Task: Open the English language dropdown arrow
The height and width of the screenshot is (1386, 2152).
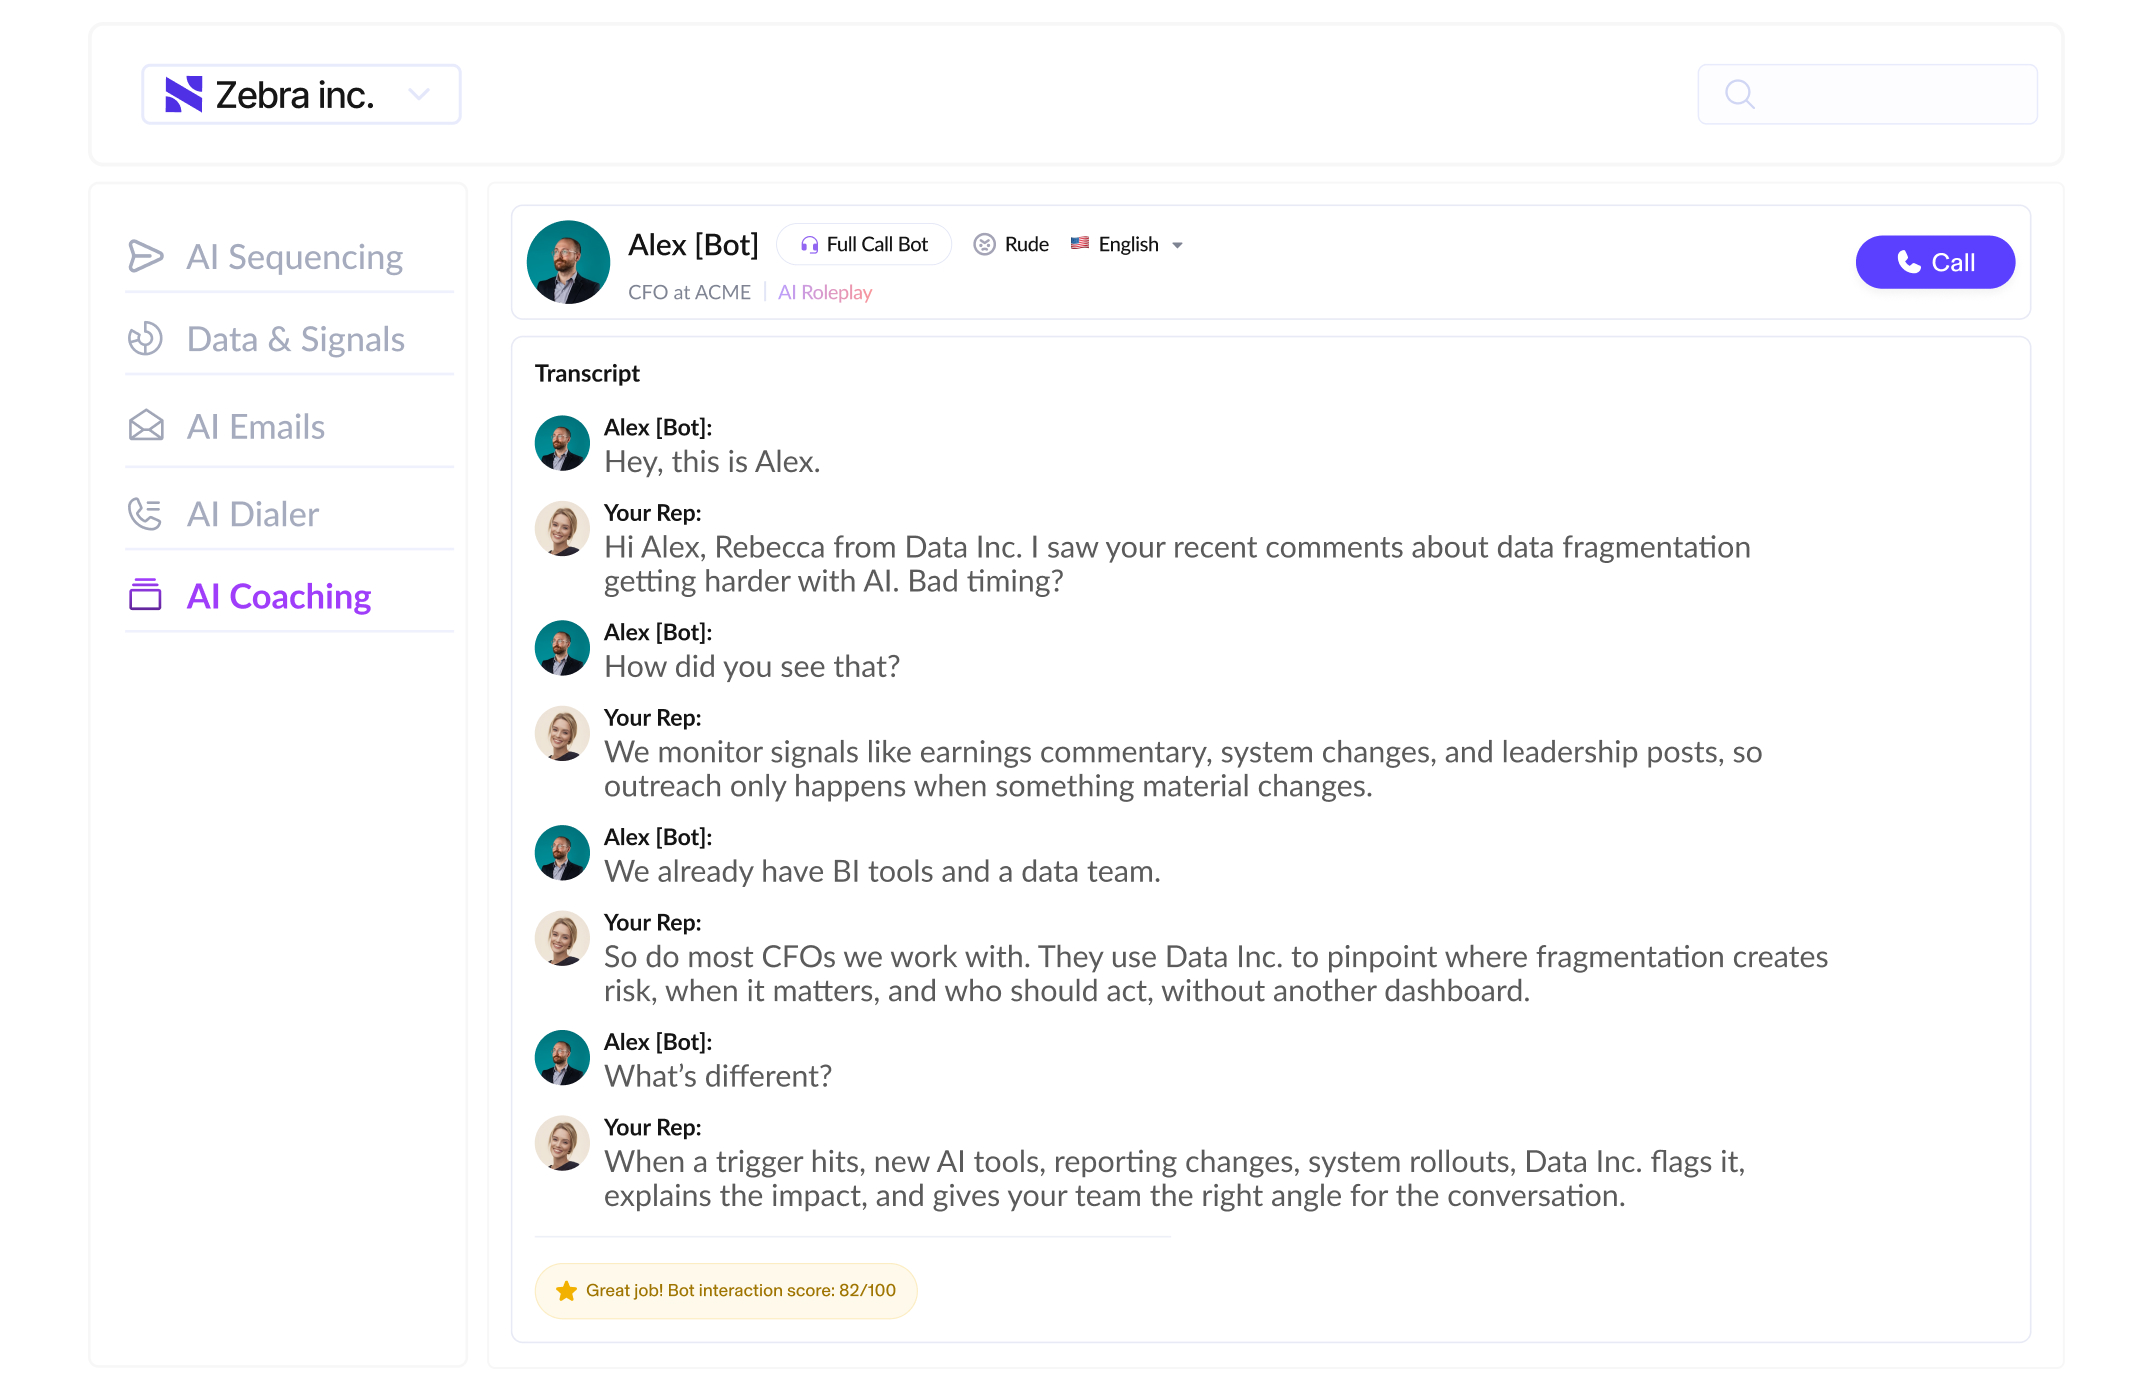Action: [1177, 246]
